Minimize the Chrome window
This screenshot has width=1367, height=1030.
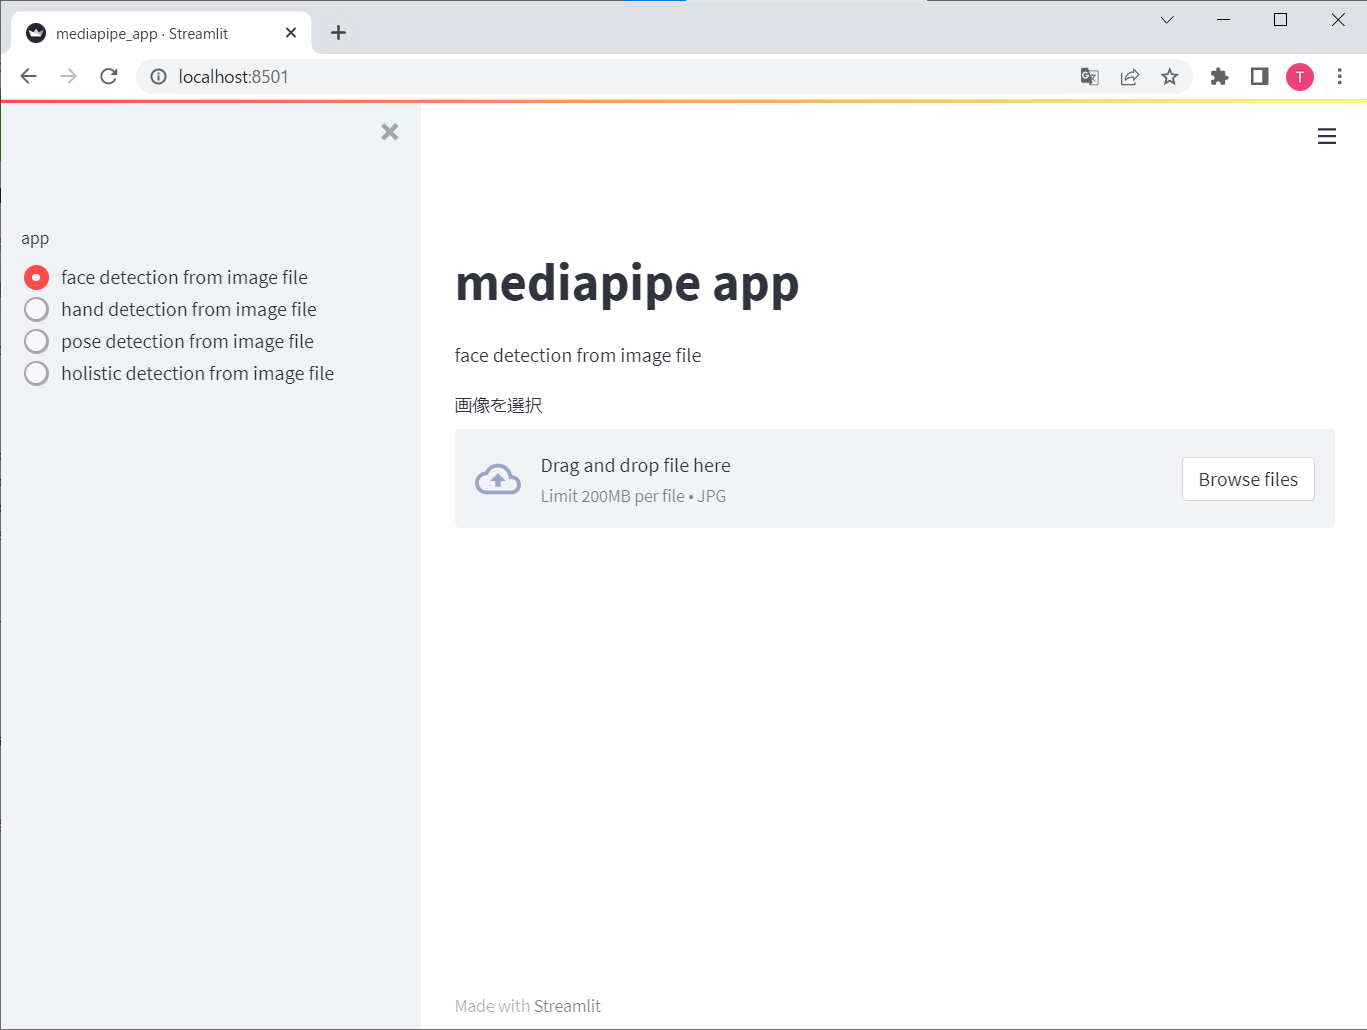click(1224, 20)
